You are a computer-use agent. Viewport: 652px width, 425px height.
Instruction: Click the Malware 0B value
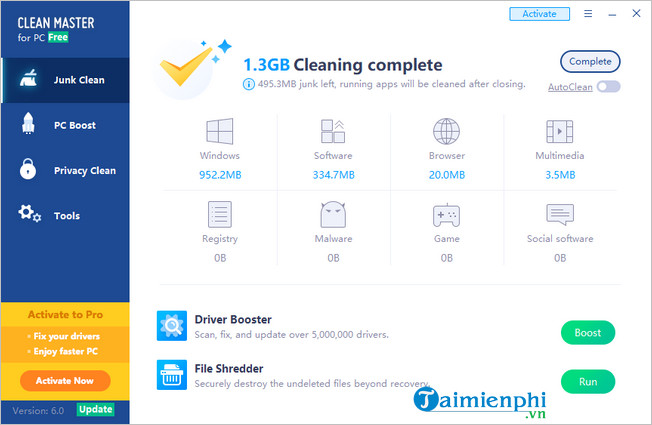(333, 258)
